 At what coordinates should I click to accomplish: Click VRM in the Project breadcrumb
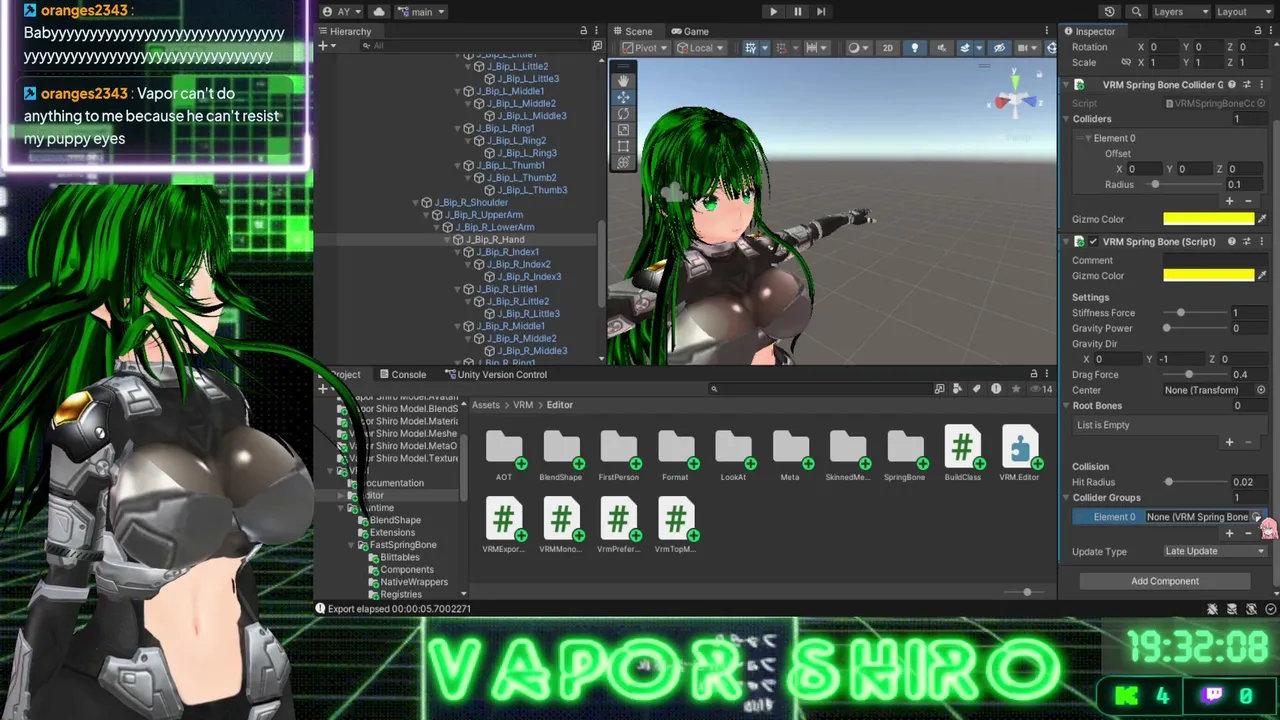523,405
